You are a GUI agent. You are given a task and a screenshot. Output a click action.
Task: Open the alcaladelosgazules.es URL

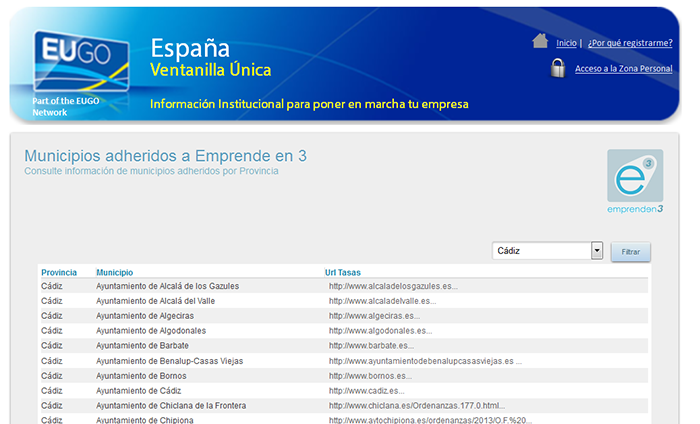pos(393,286)
